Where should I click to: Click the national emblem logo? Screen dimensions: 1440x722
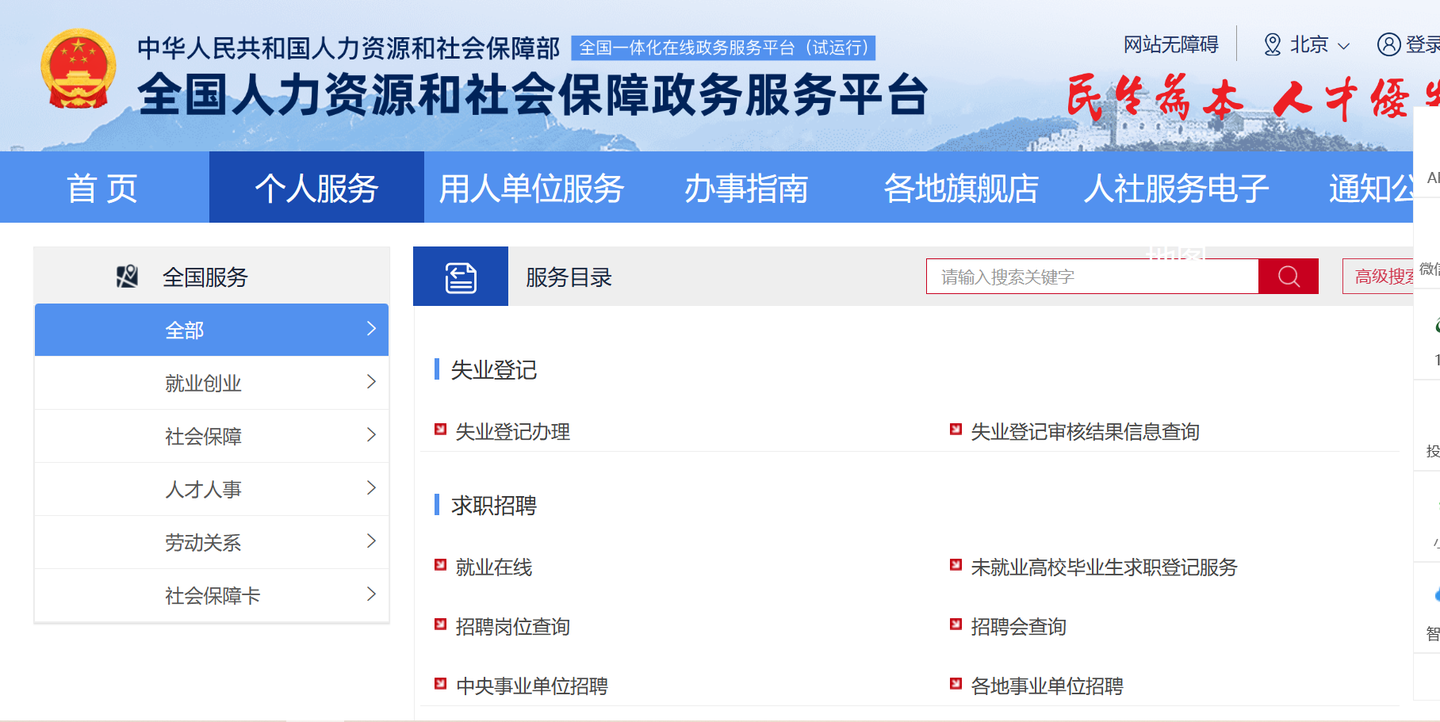click(78, 69)
